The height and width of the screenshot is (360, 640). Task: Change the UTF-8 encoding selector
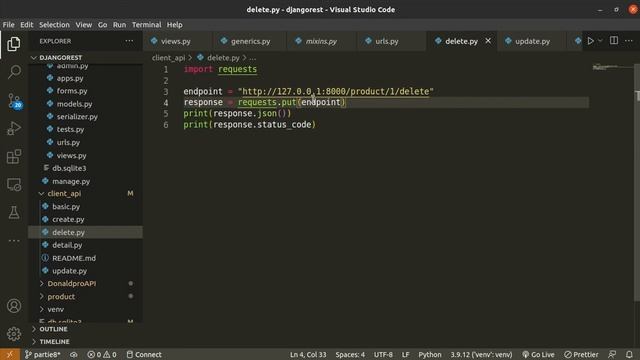coord(383,354)
